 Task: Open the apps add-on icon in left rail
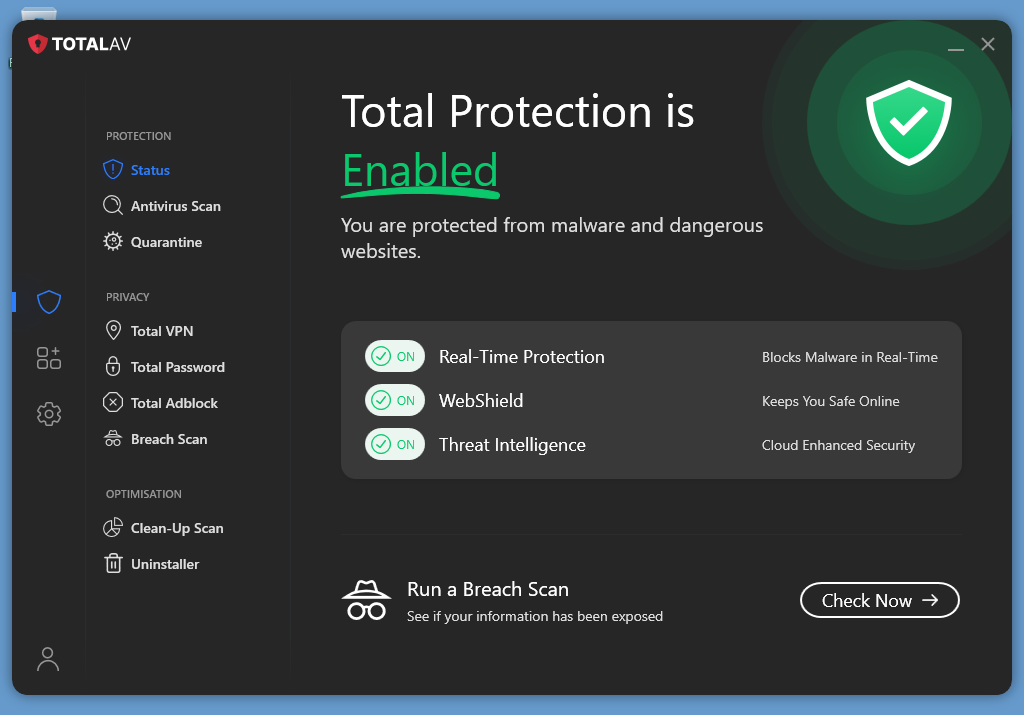pos(49,358)
